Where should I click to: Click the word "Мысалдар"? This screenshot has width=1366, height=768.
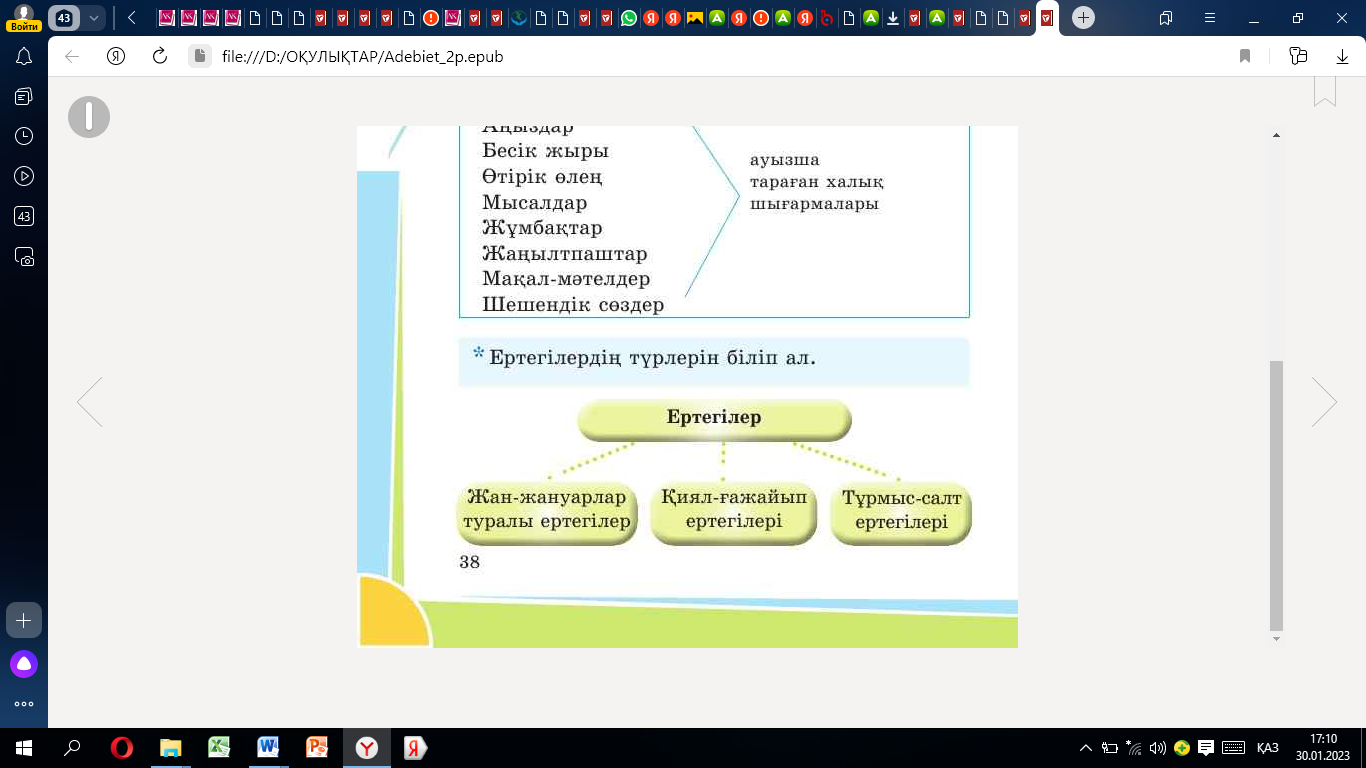point(535,203)
